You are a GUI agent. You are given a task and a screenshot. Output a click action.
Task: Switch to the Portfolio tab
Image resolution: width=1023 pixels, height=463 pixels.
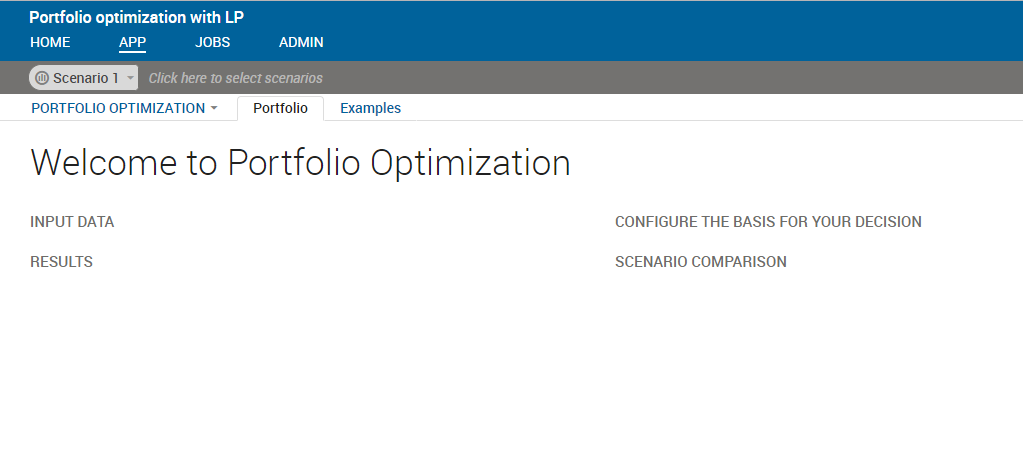(x=281, y=108)
